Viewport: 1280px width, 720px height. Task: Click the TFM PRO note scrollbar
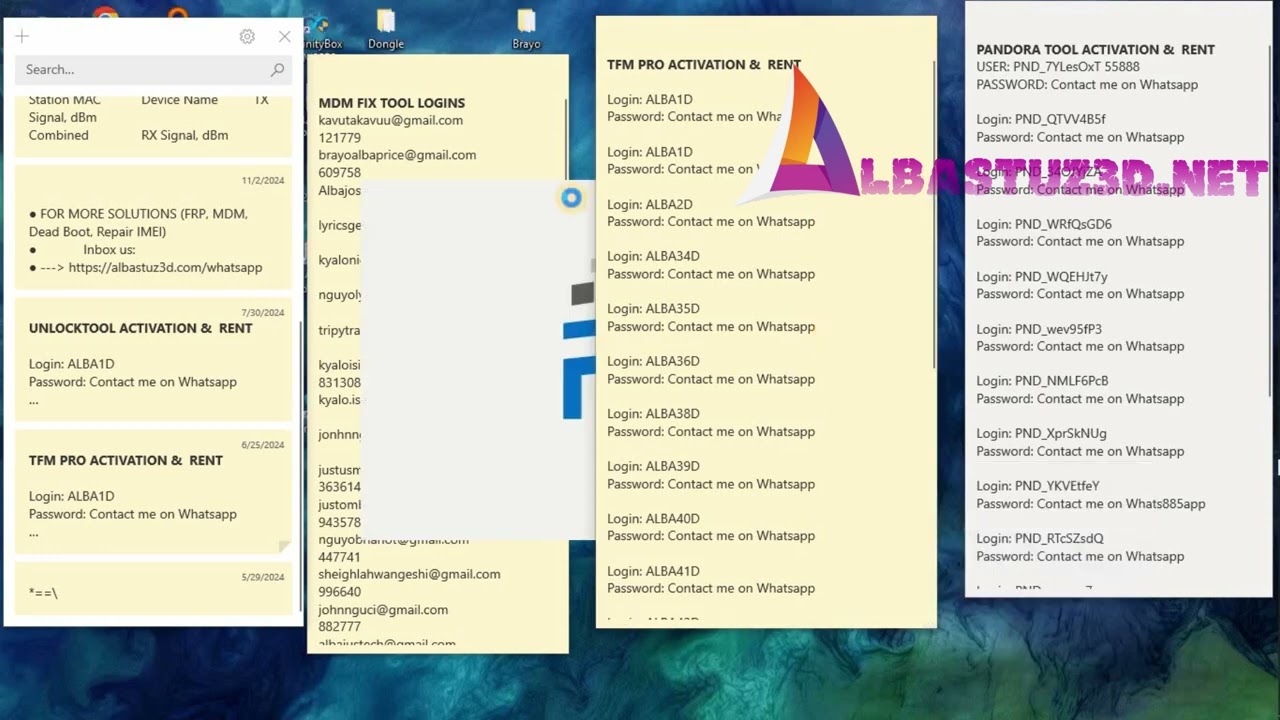(x=934, y=215)
